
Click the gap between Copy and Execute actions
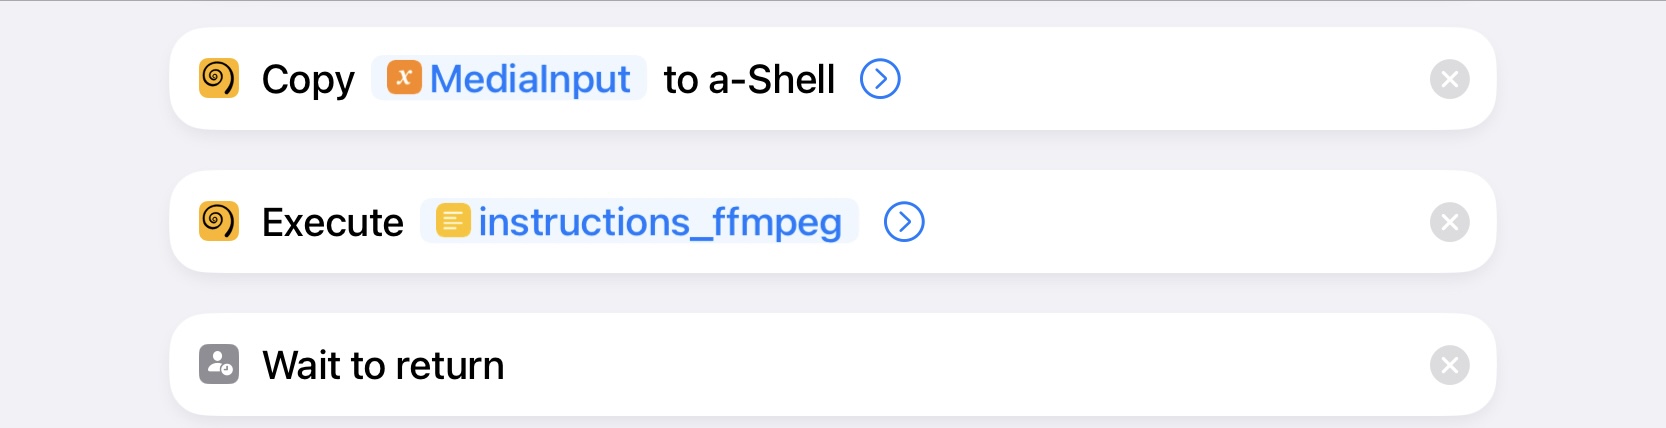(832, 150)
